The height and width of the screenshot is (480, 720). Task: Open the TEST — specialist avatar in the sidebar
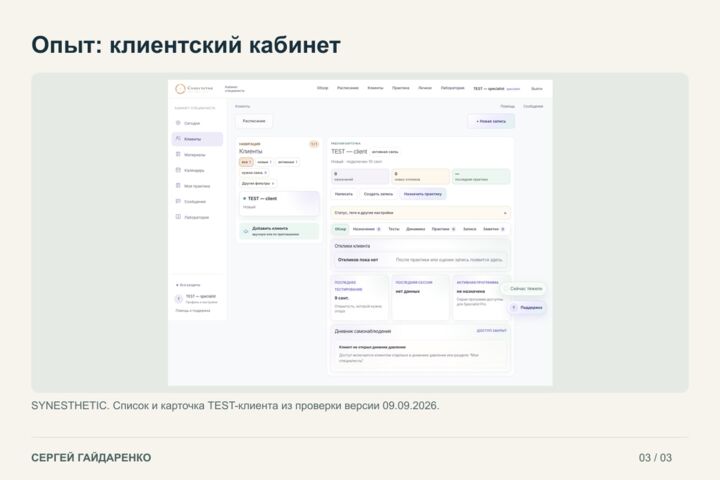tap(179, 299)
